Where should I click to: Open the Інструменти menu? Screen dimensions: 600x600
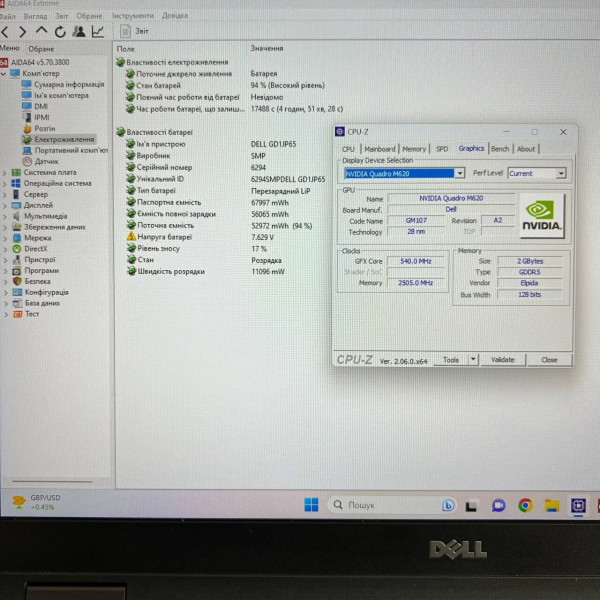pyautogui.click(x=133, y=16)
